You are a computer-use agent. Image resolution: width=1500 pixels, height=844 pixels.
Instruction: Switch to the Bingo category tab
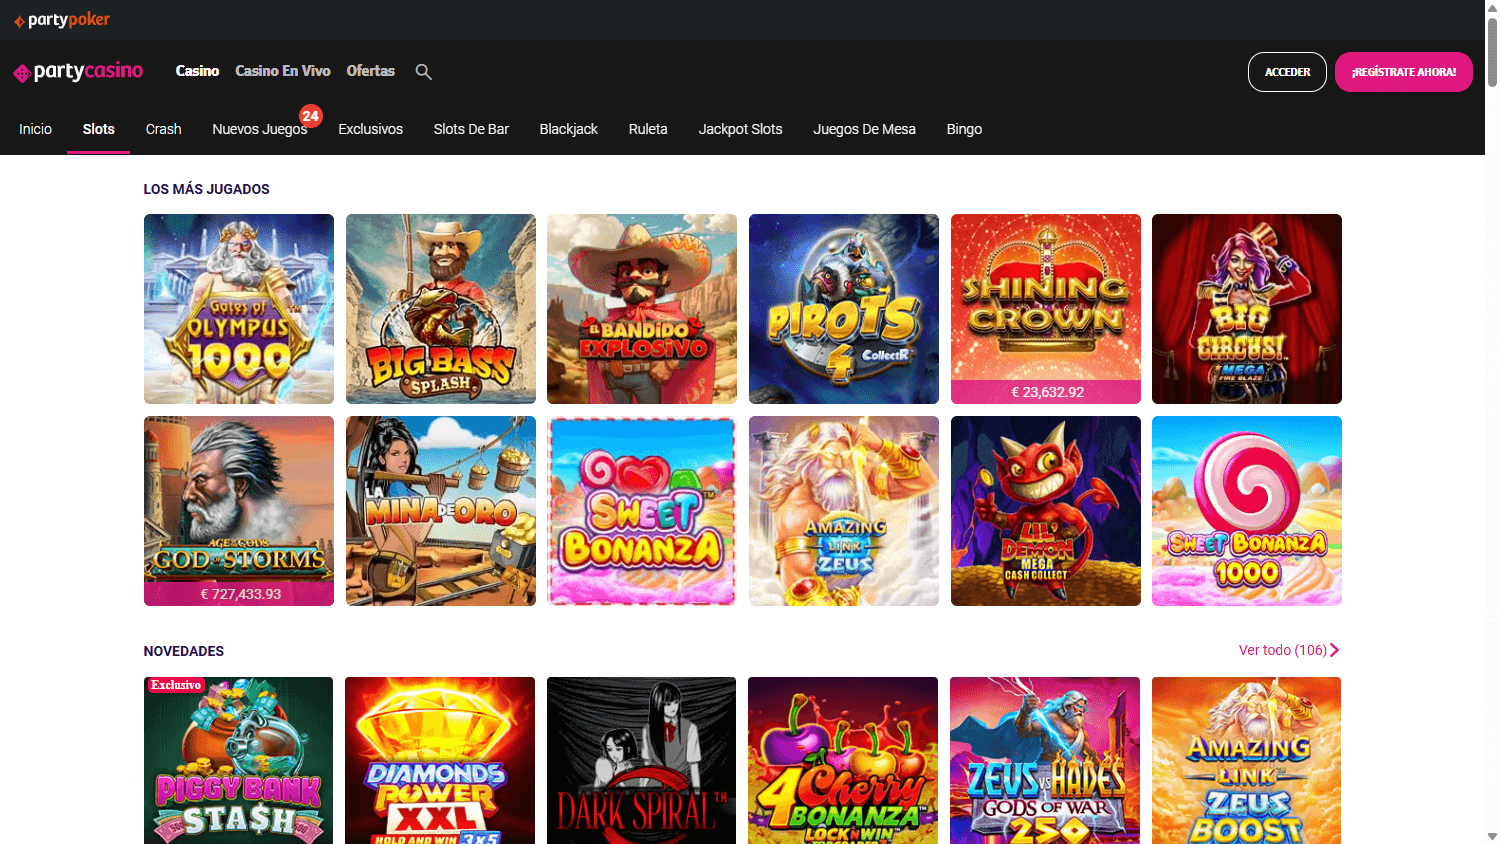(964, 129)
